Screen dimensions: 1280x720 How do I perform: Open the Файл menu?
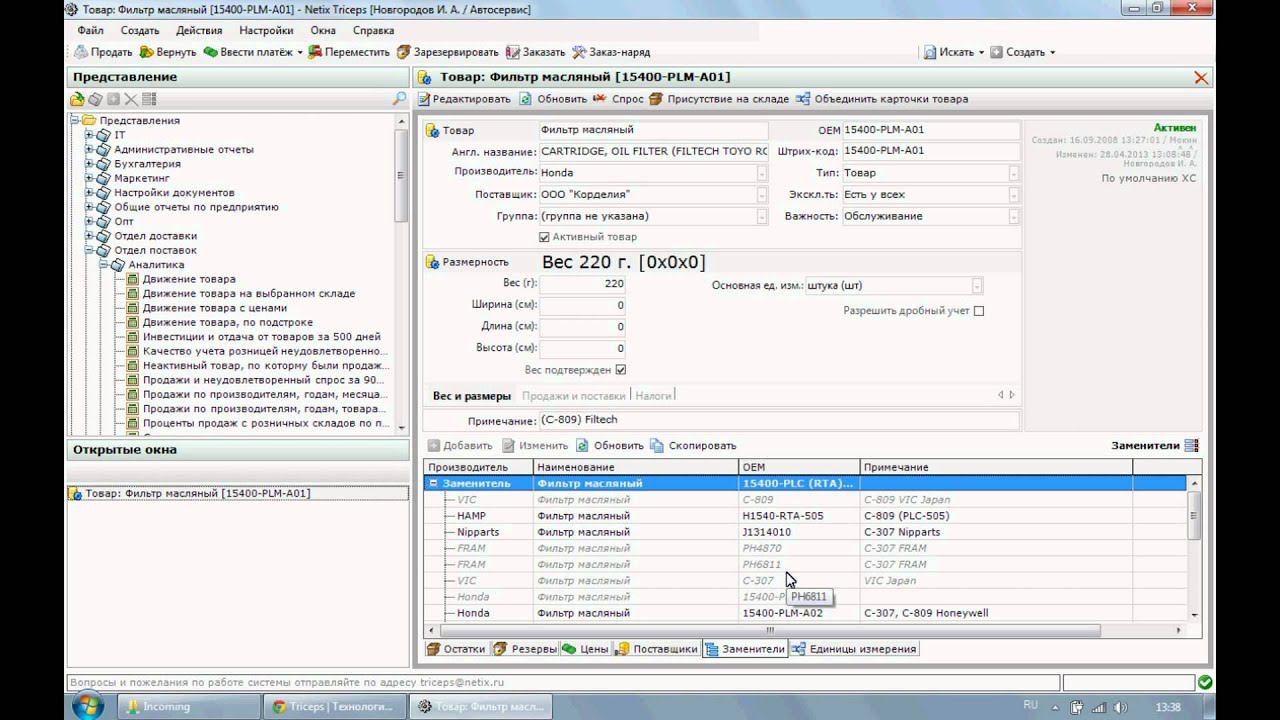tap(90, 30)
